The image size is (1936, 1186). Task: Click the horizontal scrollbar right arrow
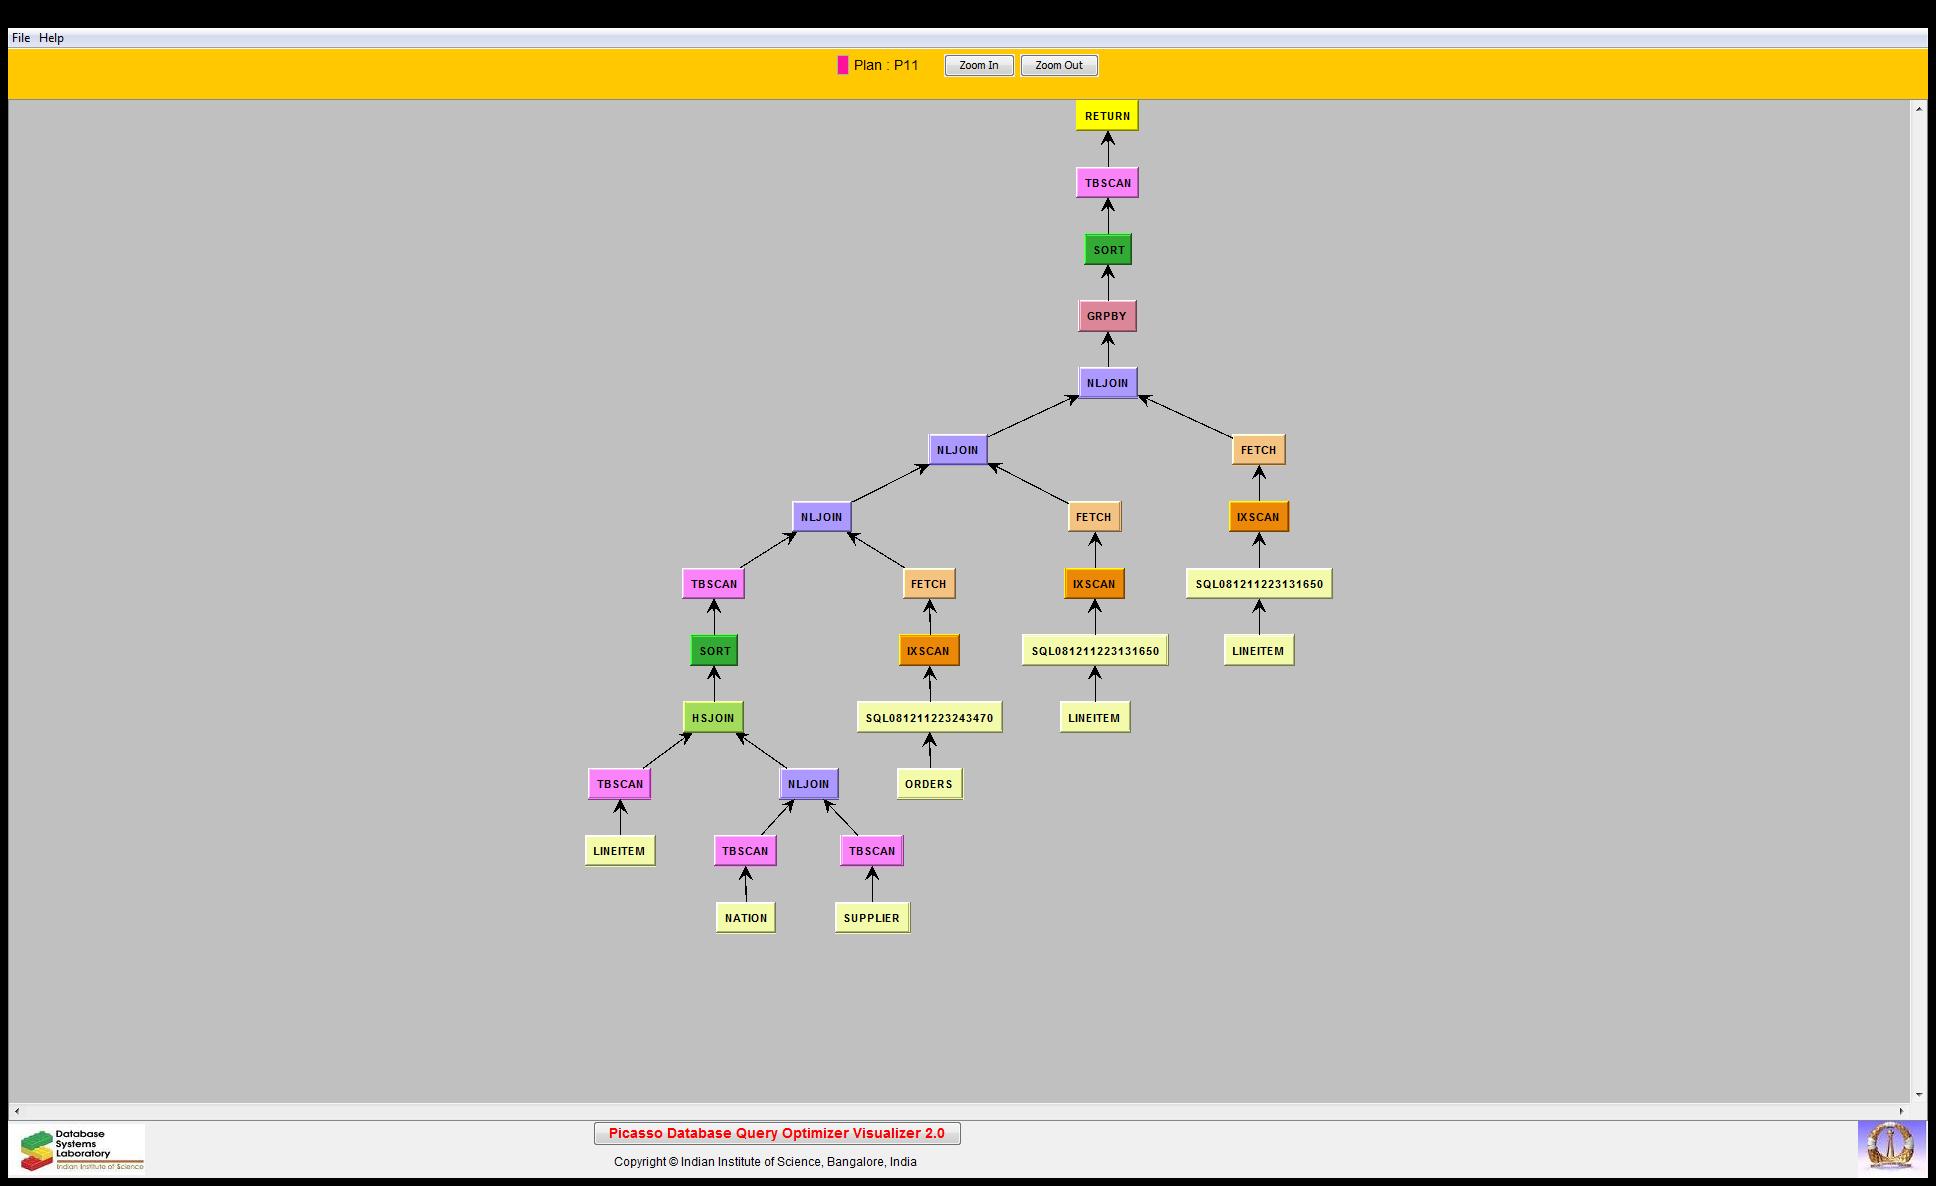[1902, 1111]
